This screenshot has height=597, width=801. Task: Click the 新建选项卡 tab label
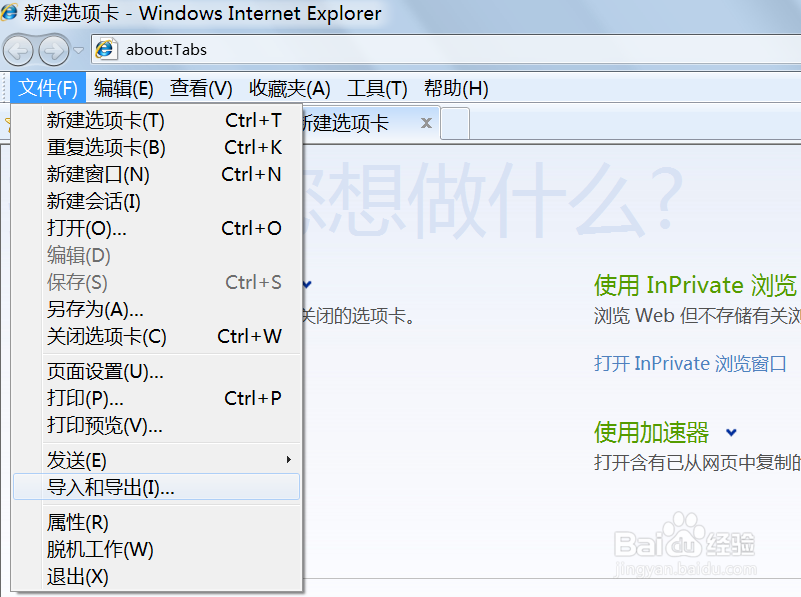[345, 123]
